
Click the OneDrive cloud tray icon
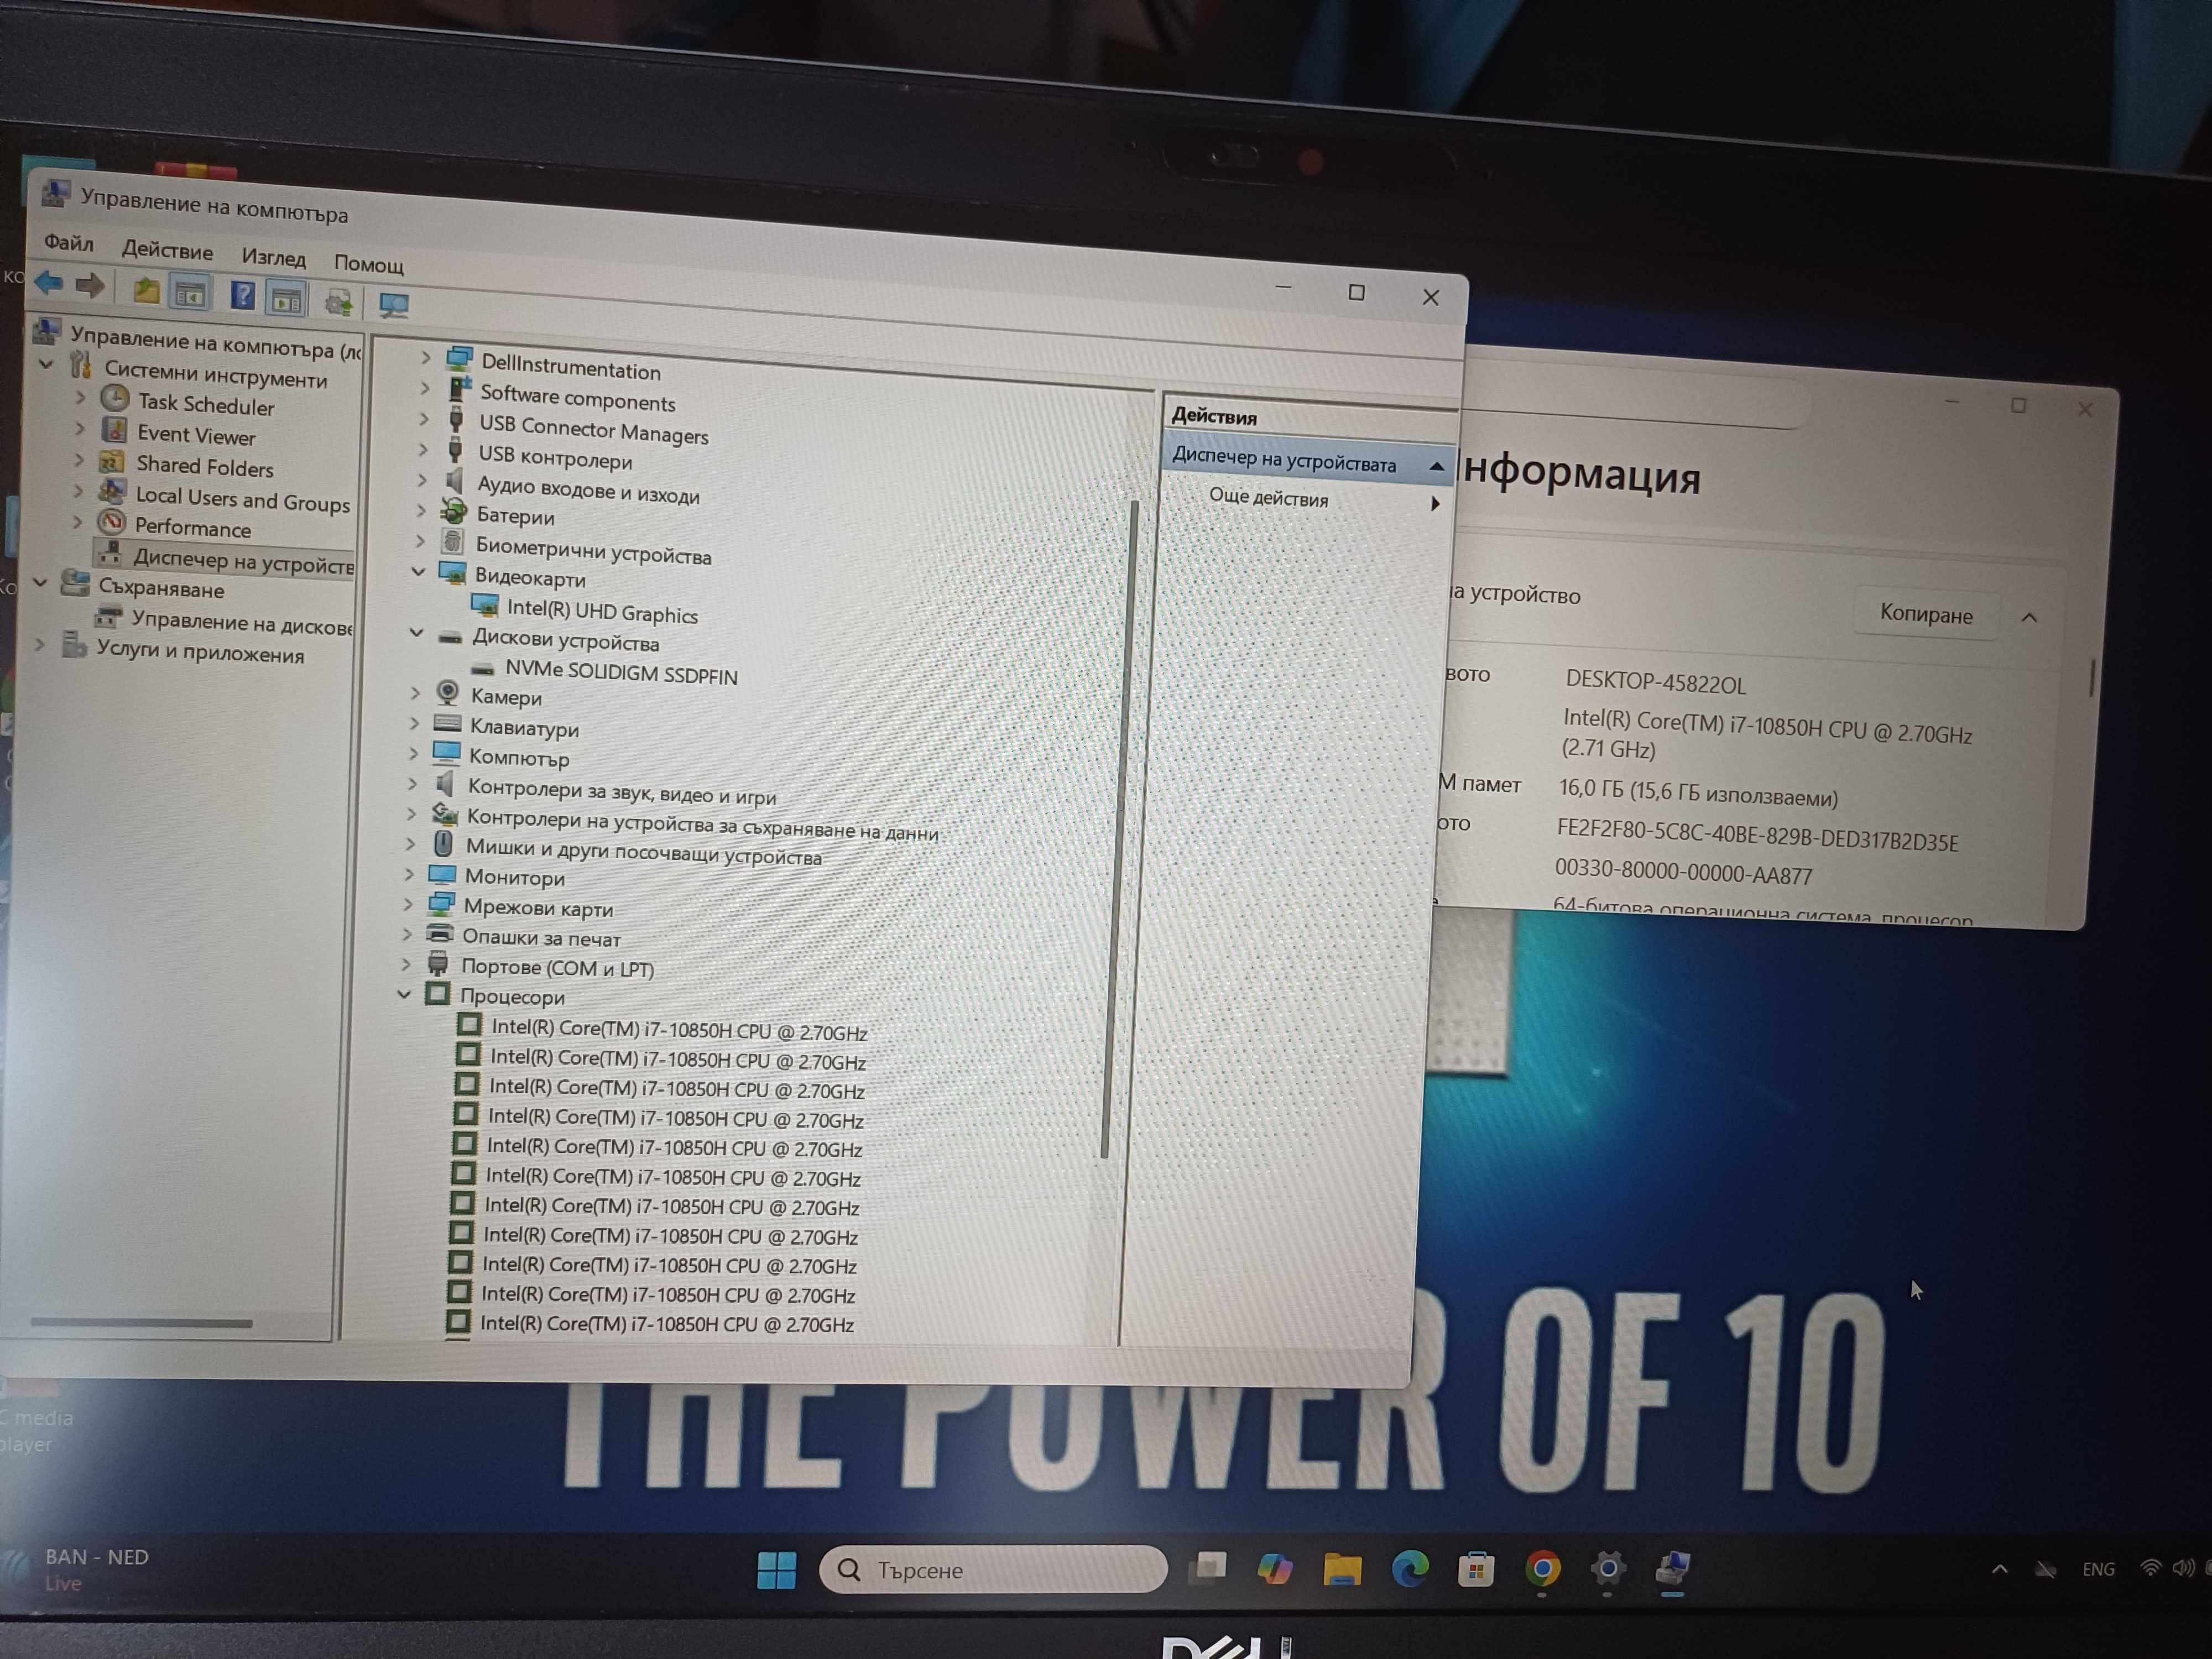pos(2045,1569)
